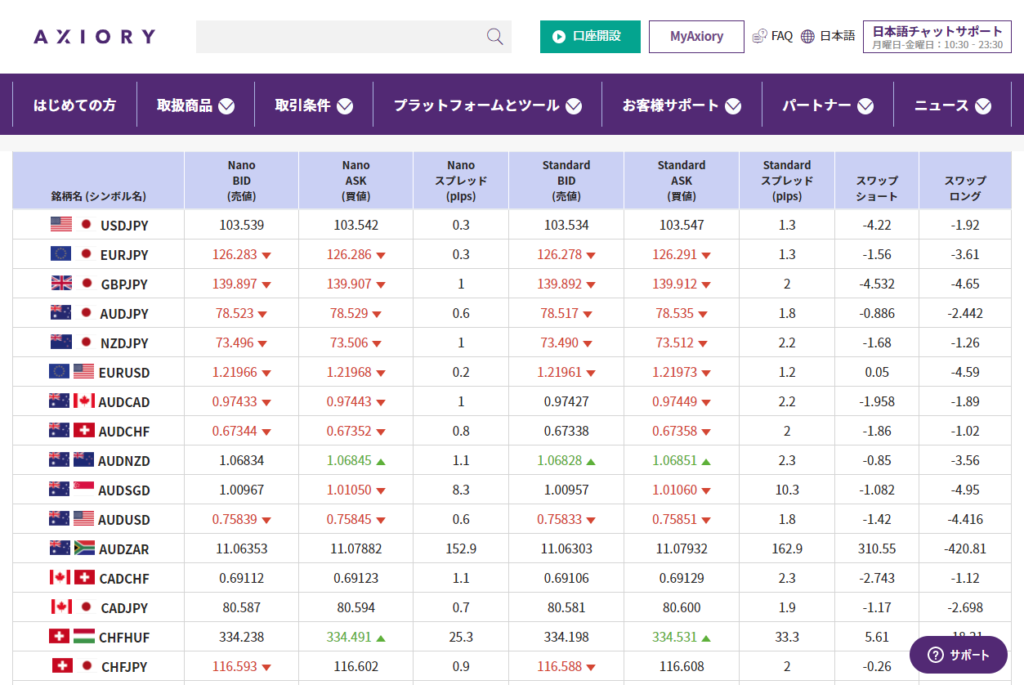Click the Axiory logo

click(x=95, y=37)
